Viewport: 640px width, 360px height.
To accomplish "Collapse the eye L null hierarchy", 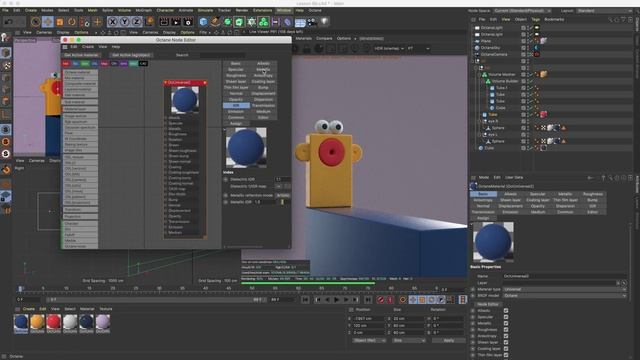I will coord(479,135).
